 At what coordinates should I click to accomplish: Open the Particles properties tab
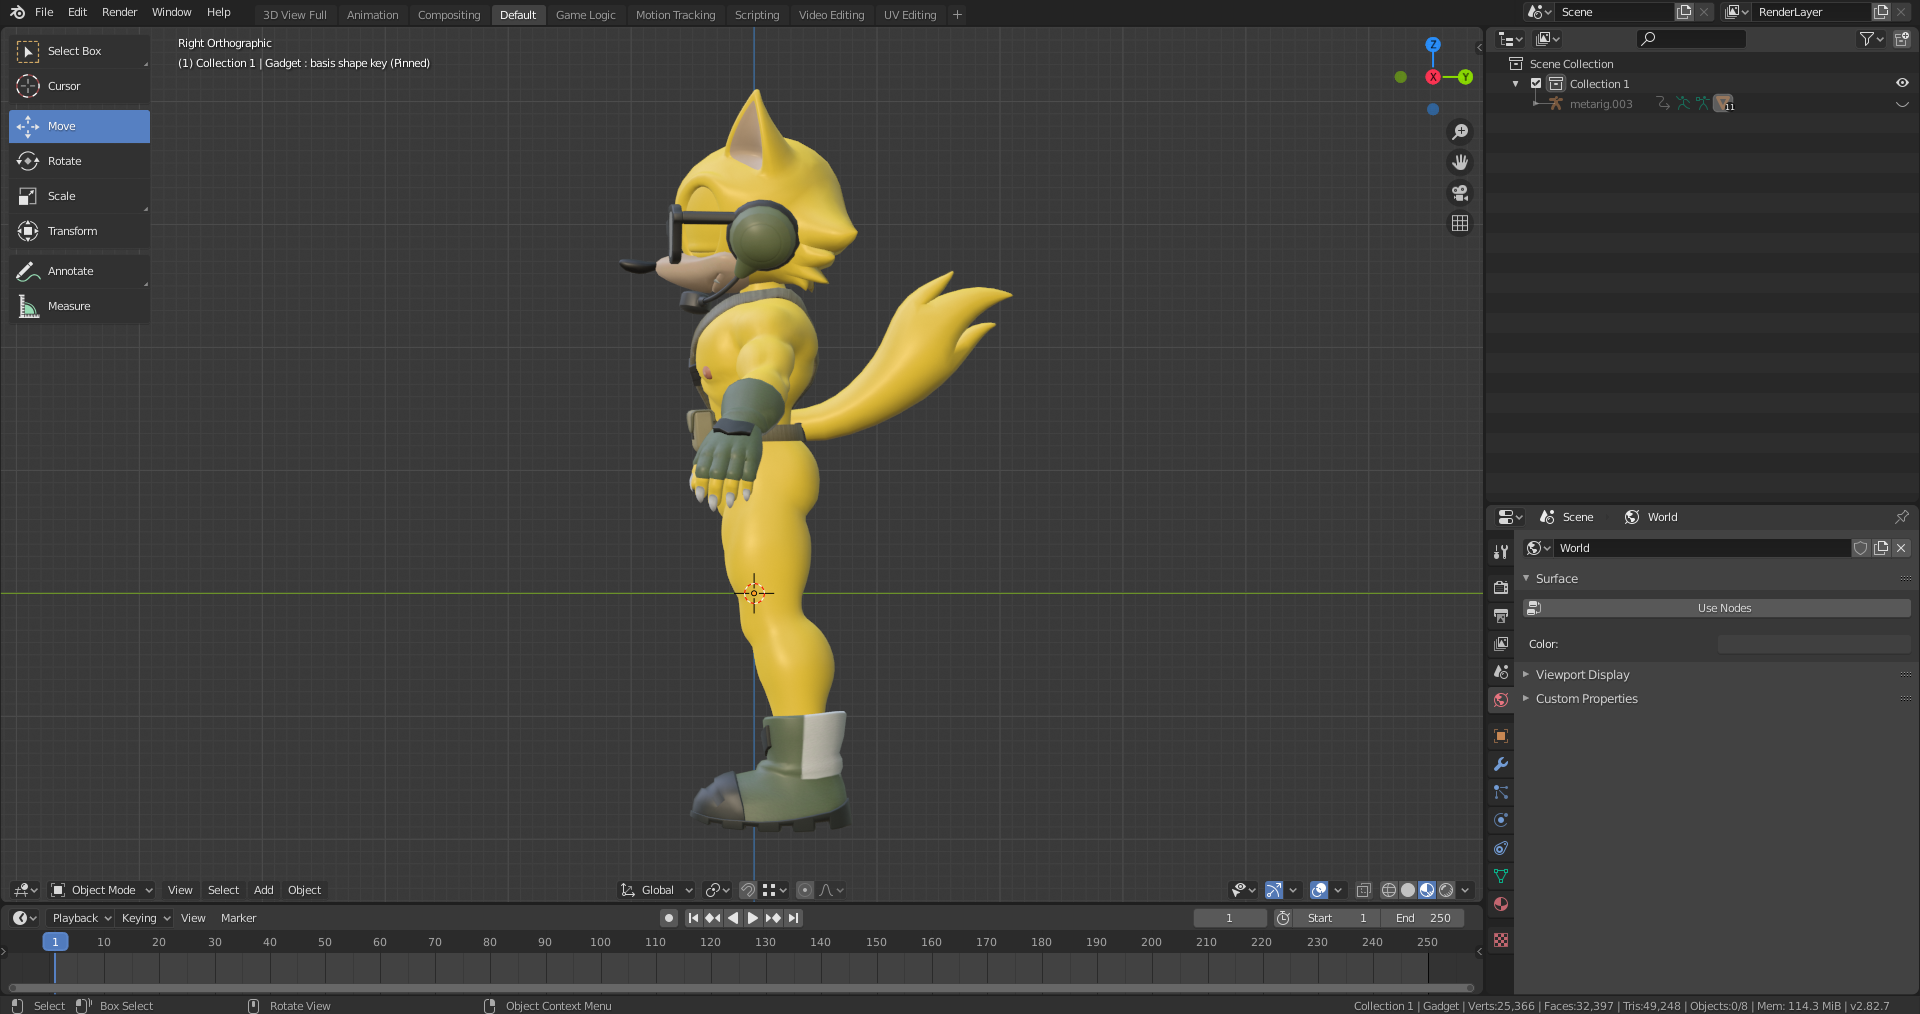pyautogui.click(x=1501, y=792)
